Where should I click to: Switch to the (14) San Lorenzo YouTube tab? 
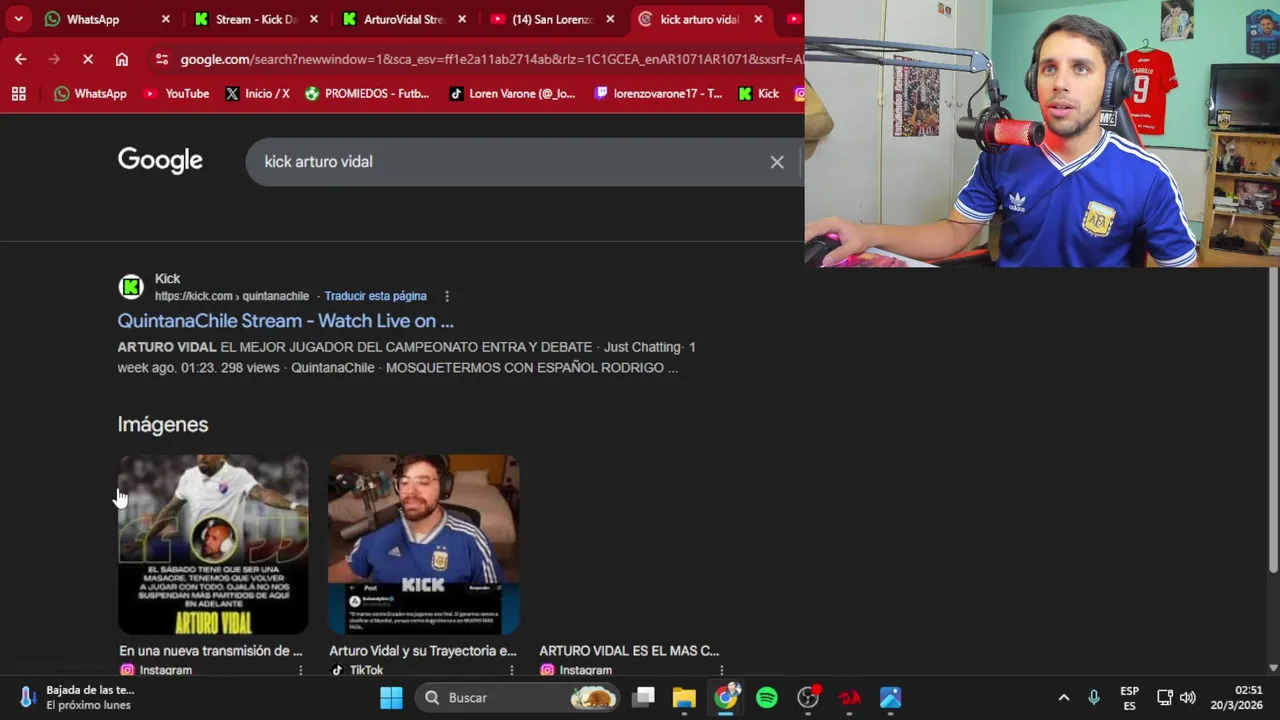pyautogui.click(x=552, y=19)
